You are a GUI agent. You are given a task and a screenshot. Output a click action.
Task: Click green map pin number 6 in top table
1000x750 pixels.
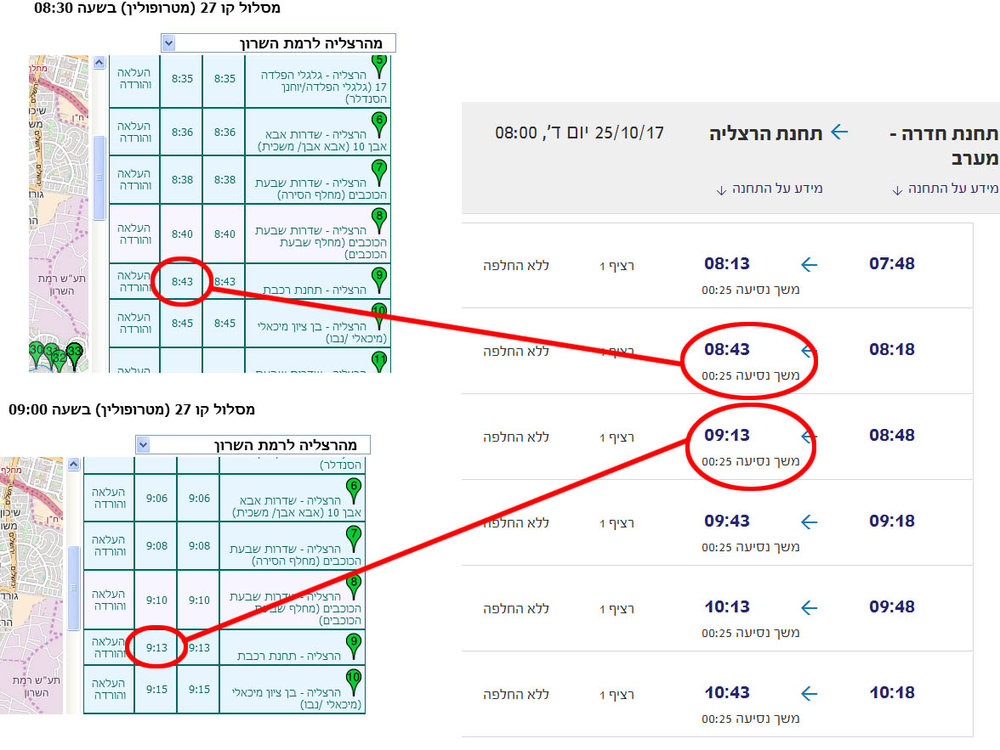point(379,124)
